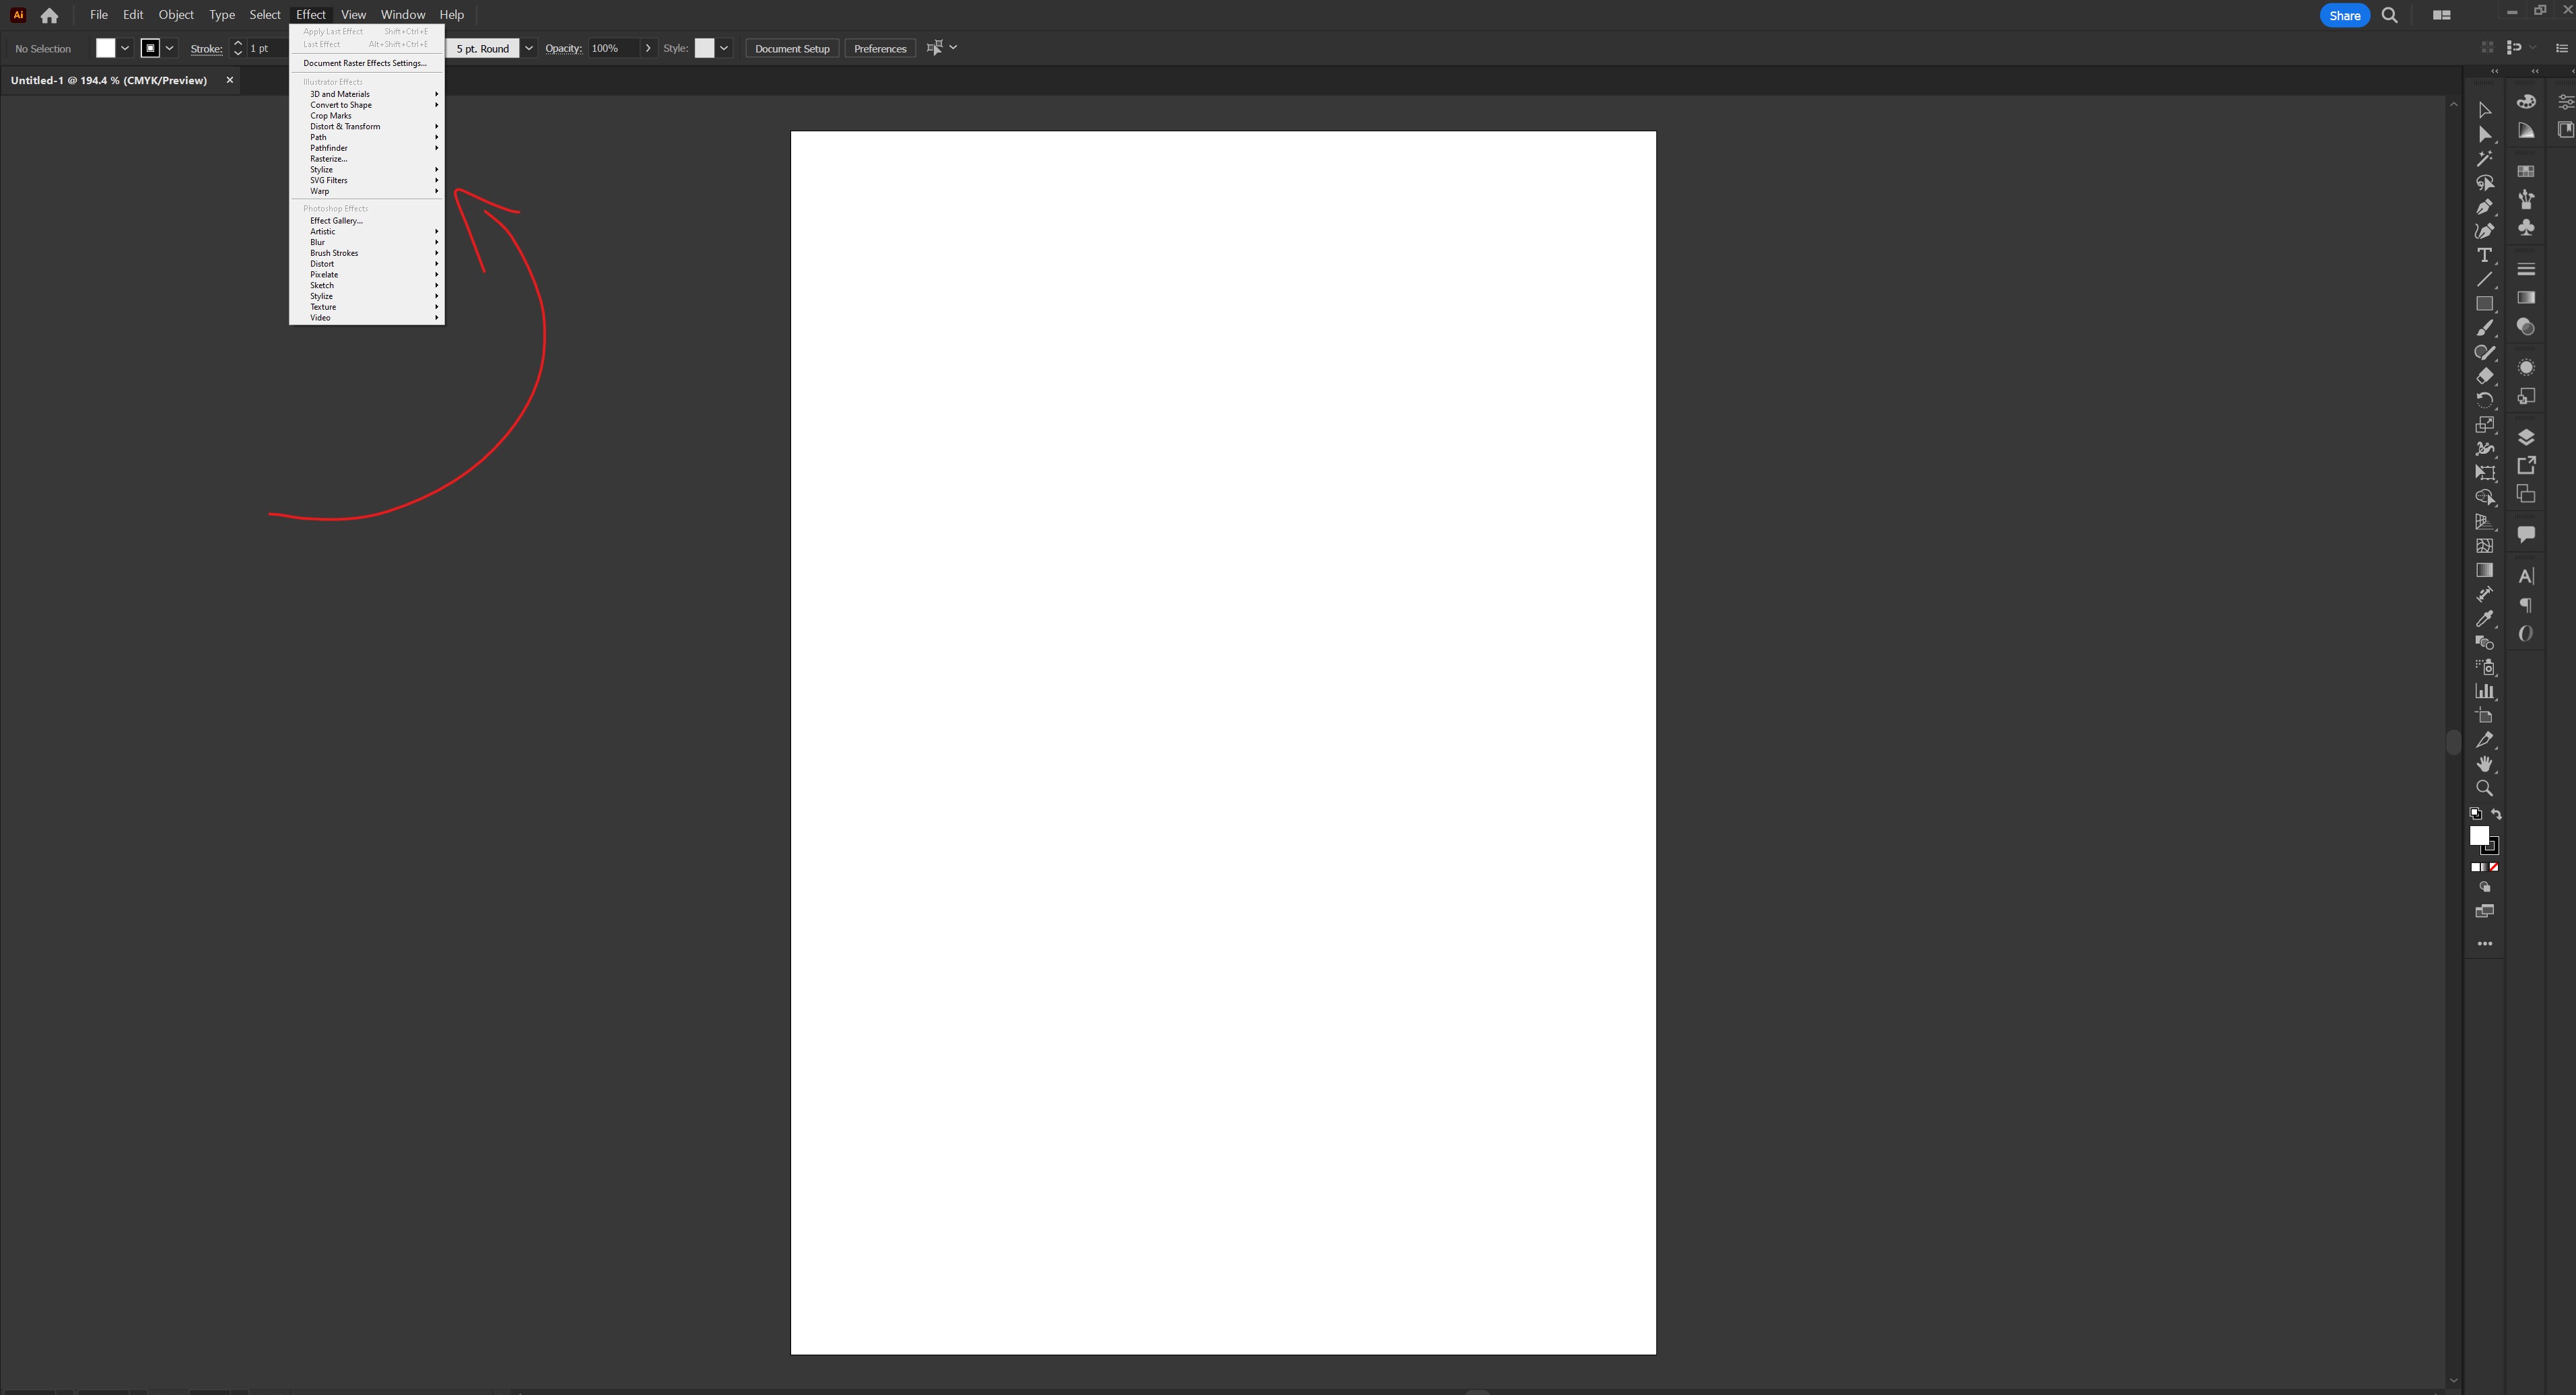Open the Gradient panel
The width and height of the screenshot is (2576, 1395).
pyautogui.click(x=2525, y=298)
